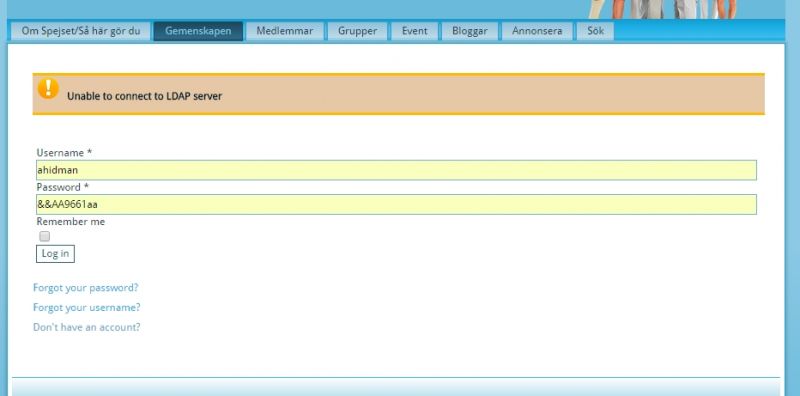The height and width of the screenshot is (396, 800).
Task: Click the Remember me label text
Action: pos(70,221)
